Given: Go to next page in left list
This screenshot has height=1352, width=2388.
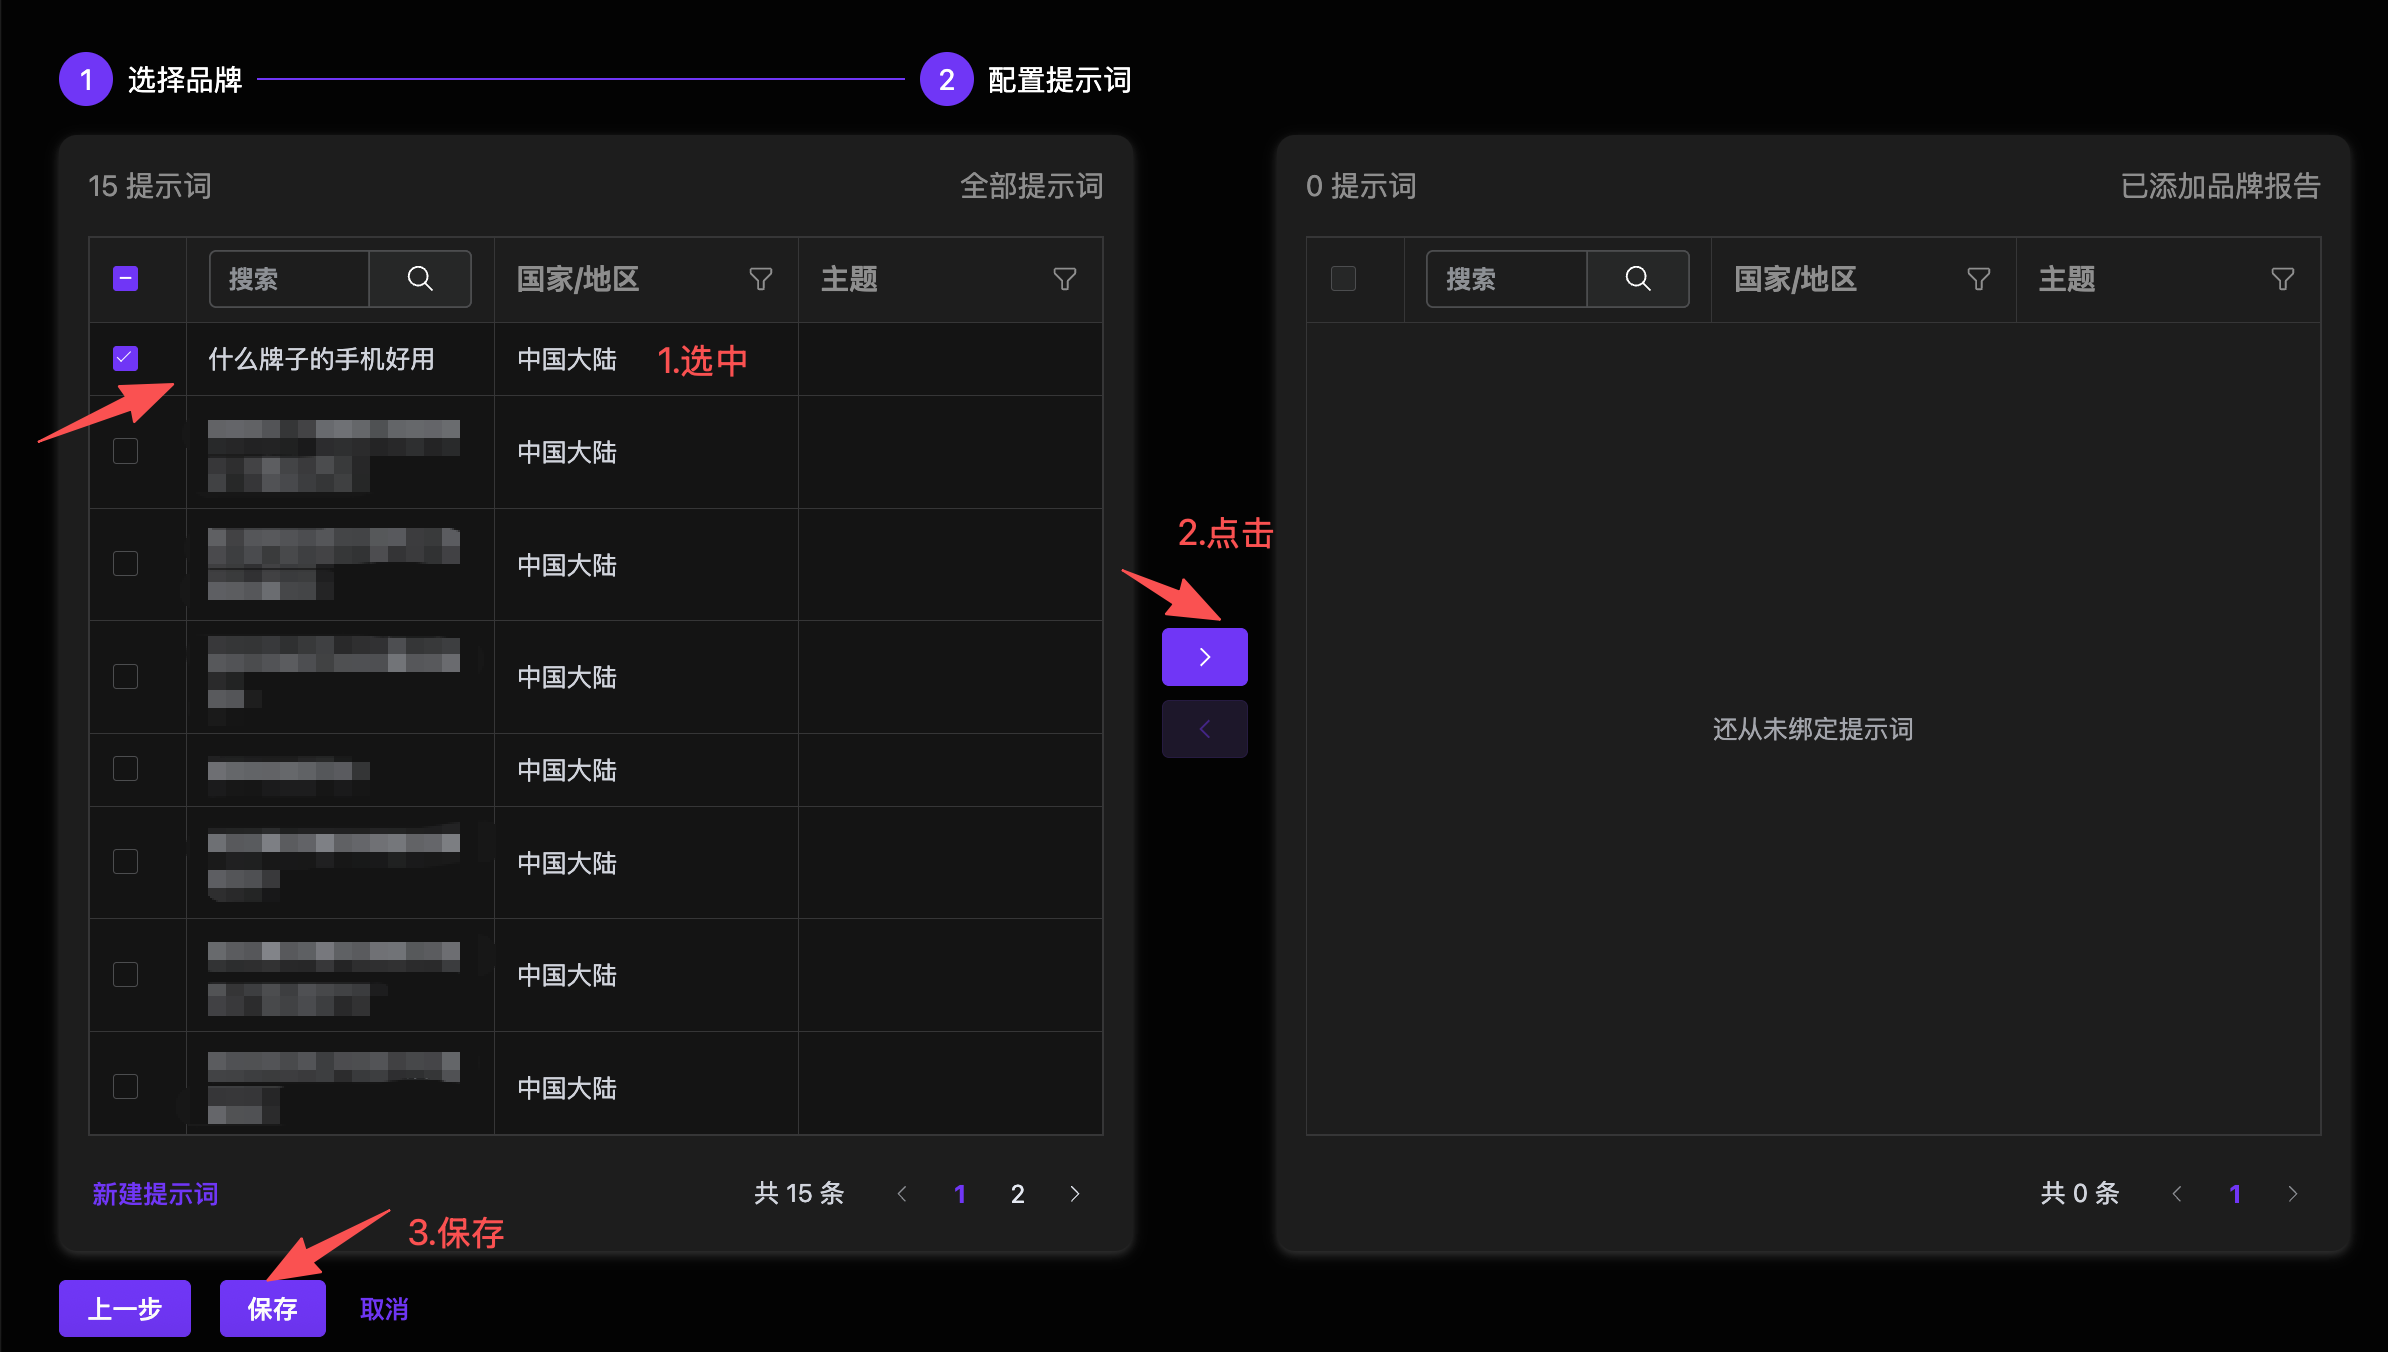Looking at the screenshot, I should [x=1075, y=1193].
